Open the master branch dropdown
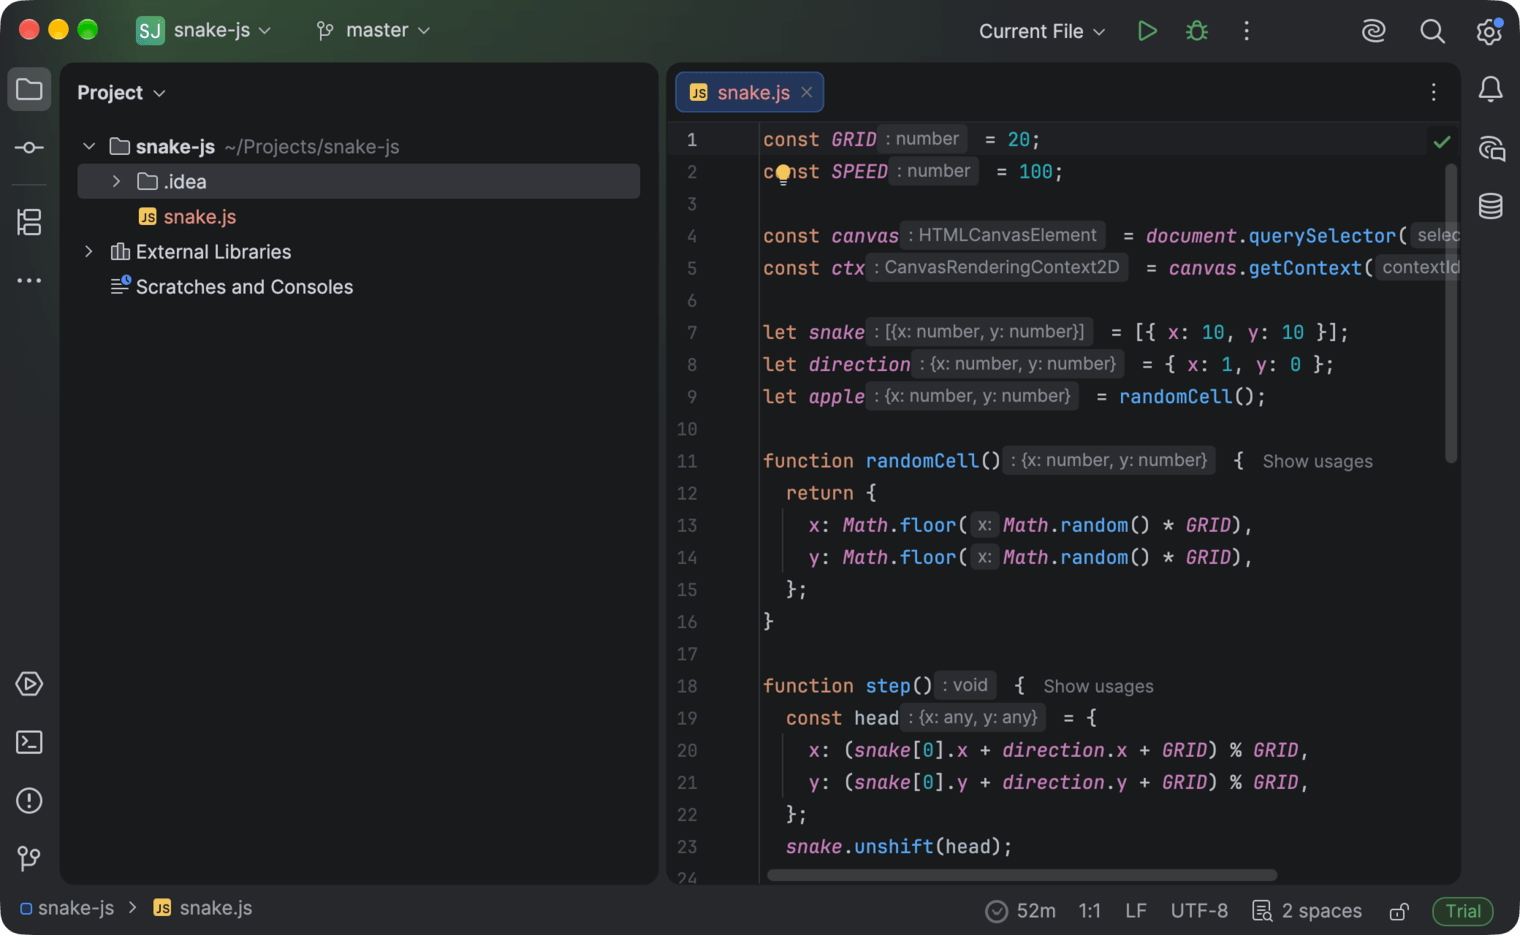 (373, 30)
